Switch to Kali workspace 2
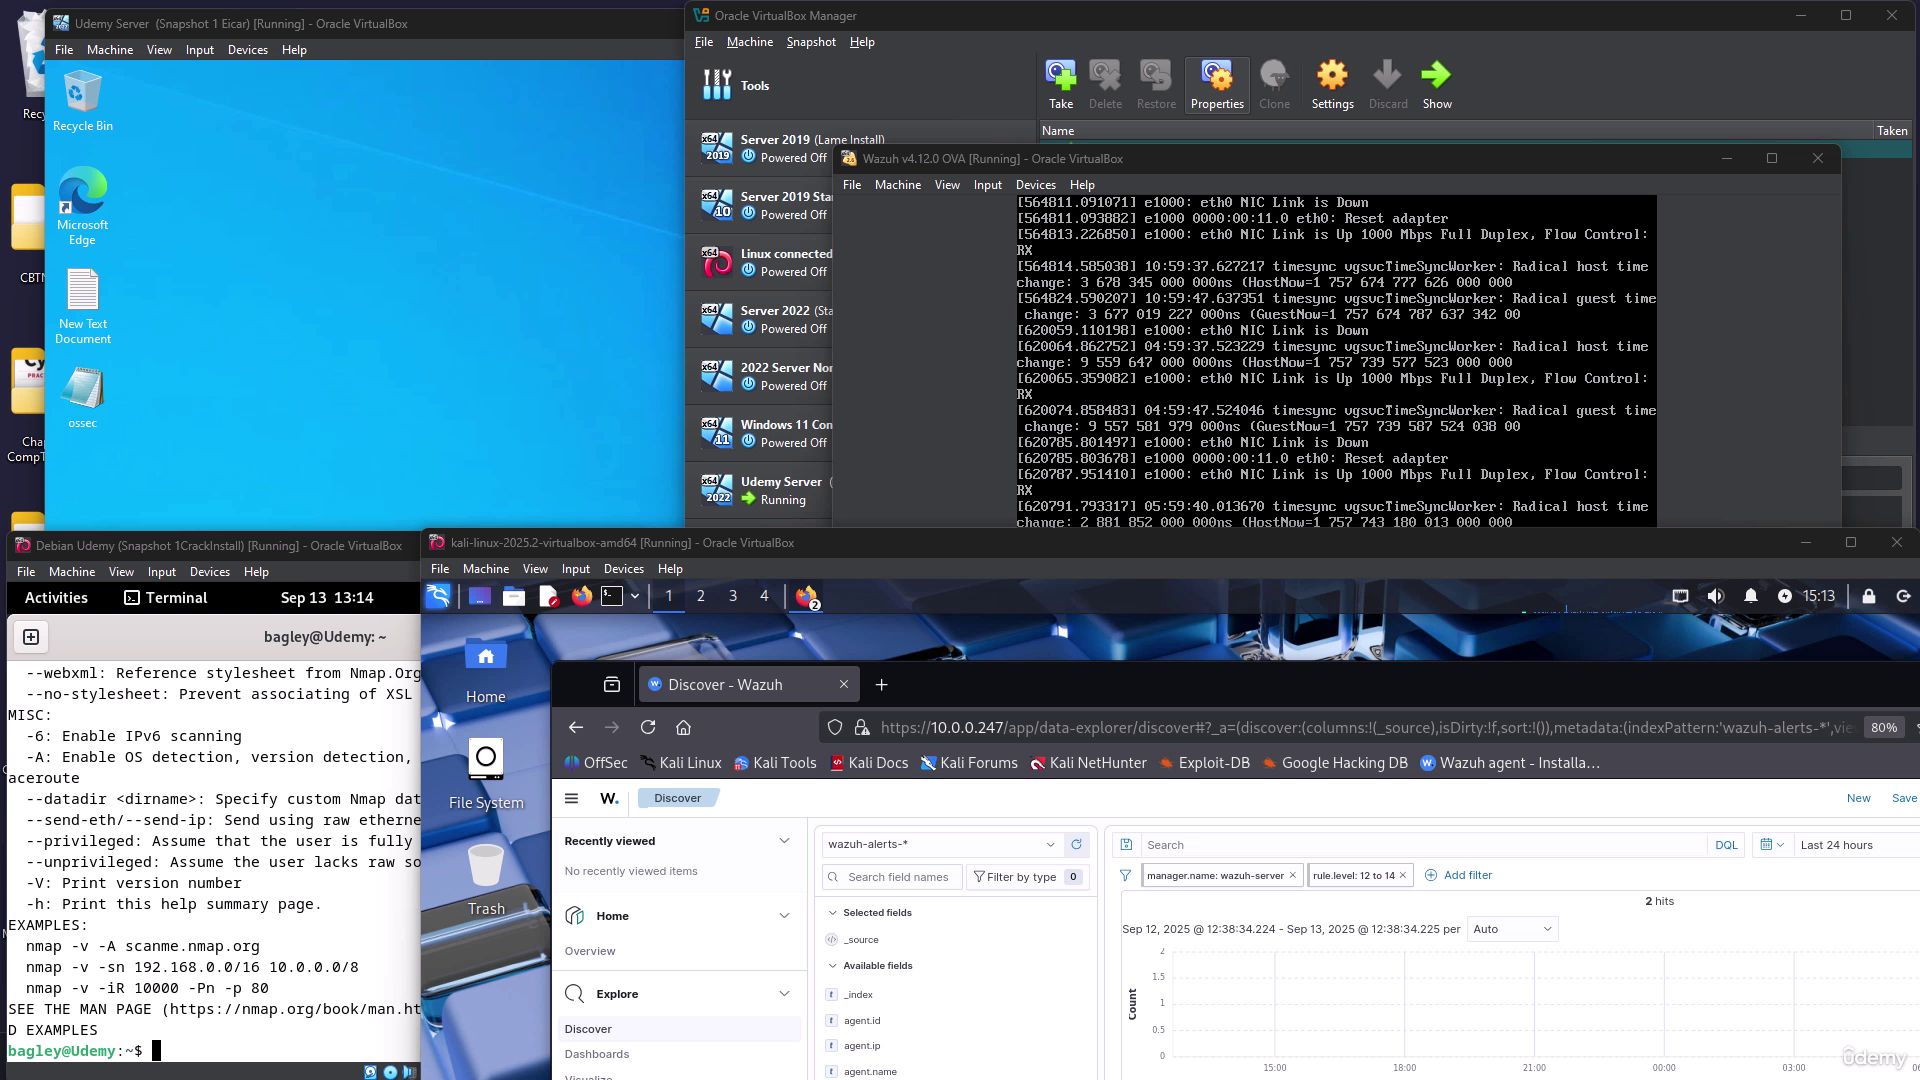 [x=700, y=596]
